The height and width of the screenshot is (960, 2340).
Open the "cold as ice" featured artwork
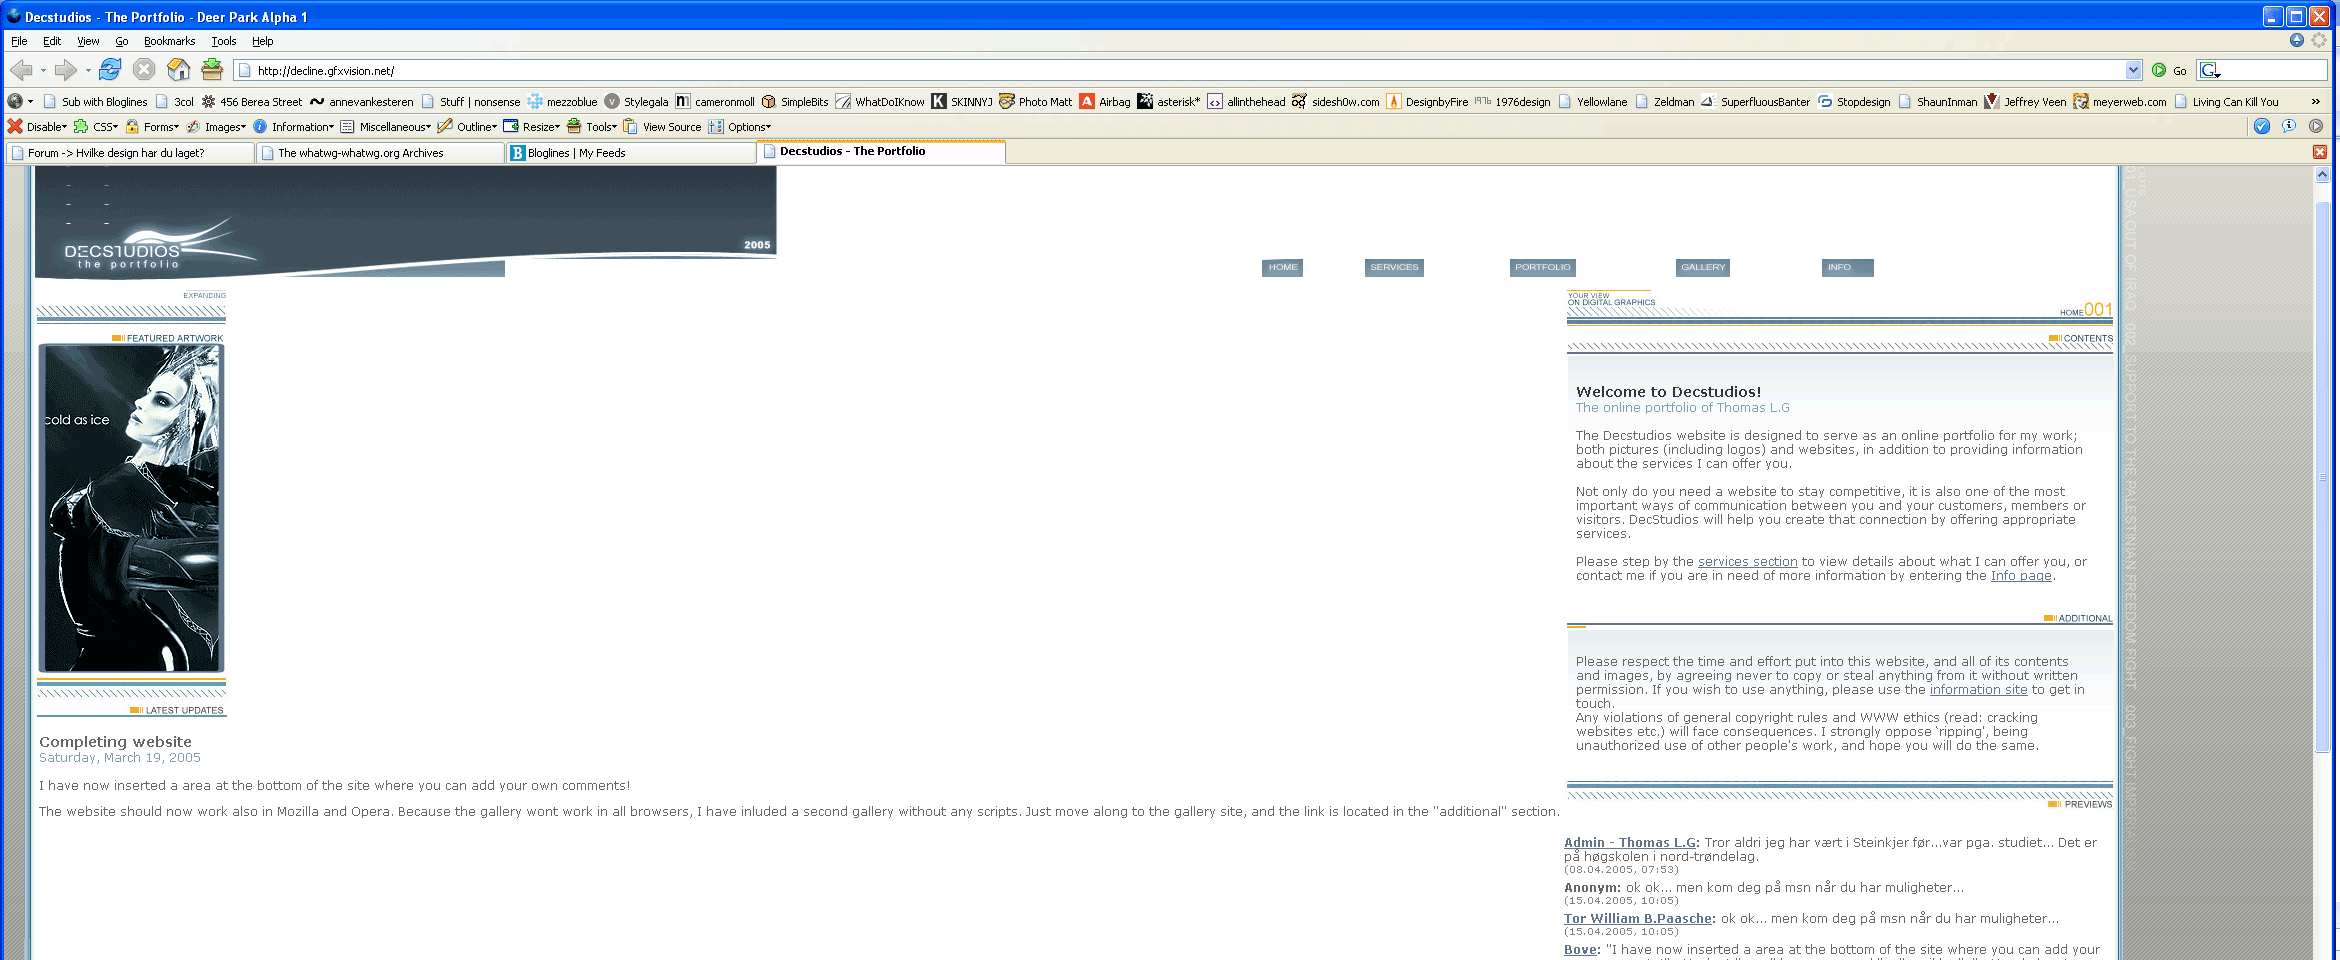131,508
